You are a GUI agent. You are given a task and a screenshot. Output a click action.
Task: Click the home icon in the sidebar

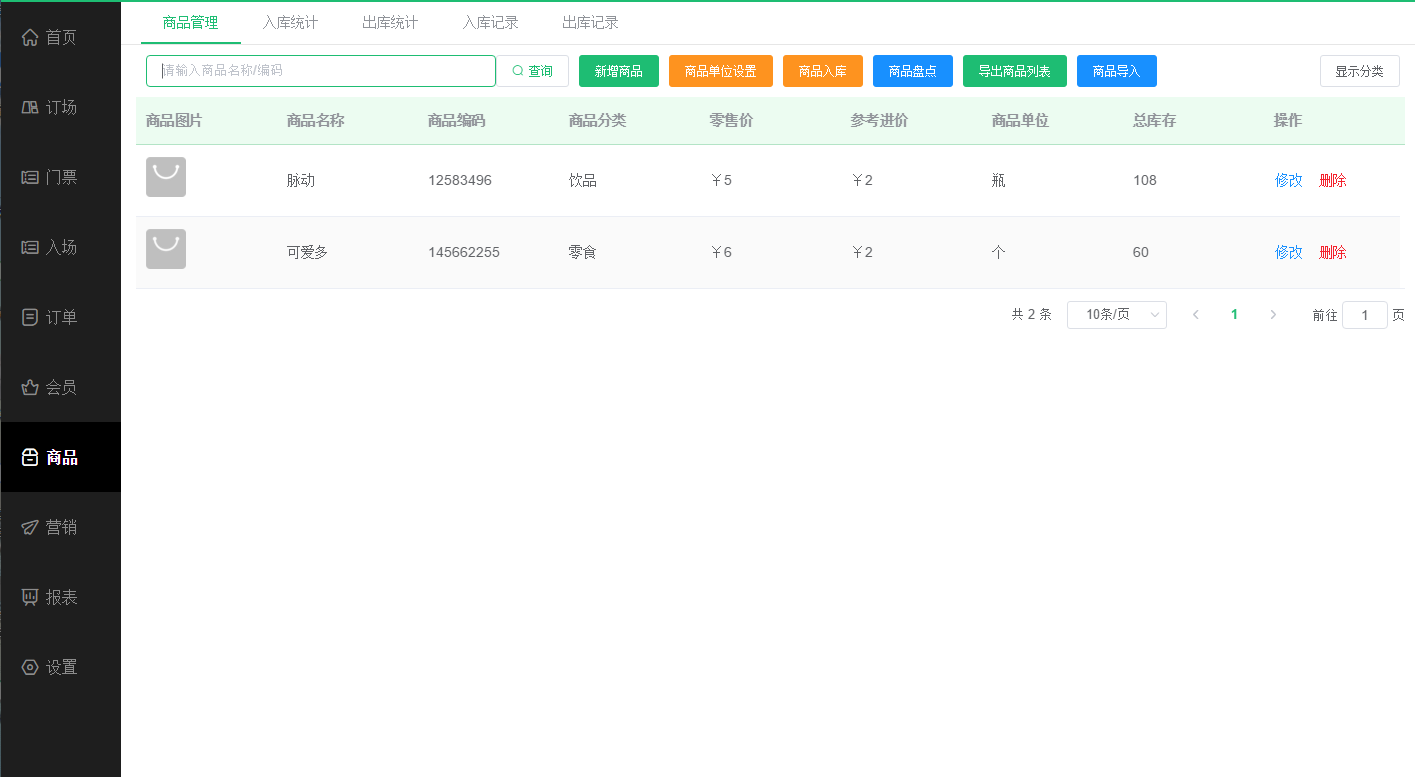click(30, 37)
